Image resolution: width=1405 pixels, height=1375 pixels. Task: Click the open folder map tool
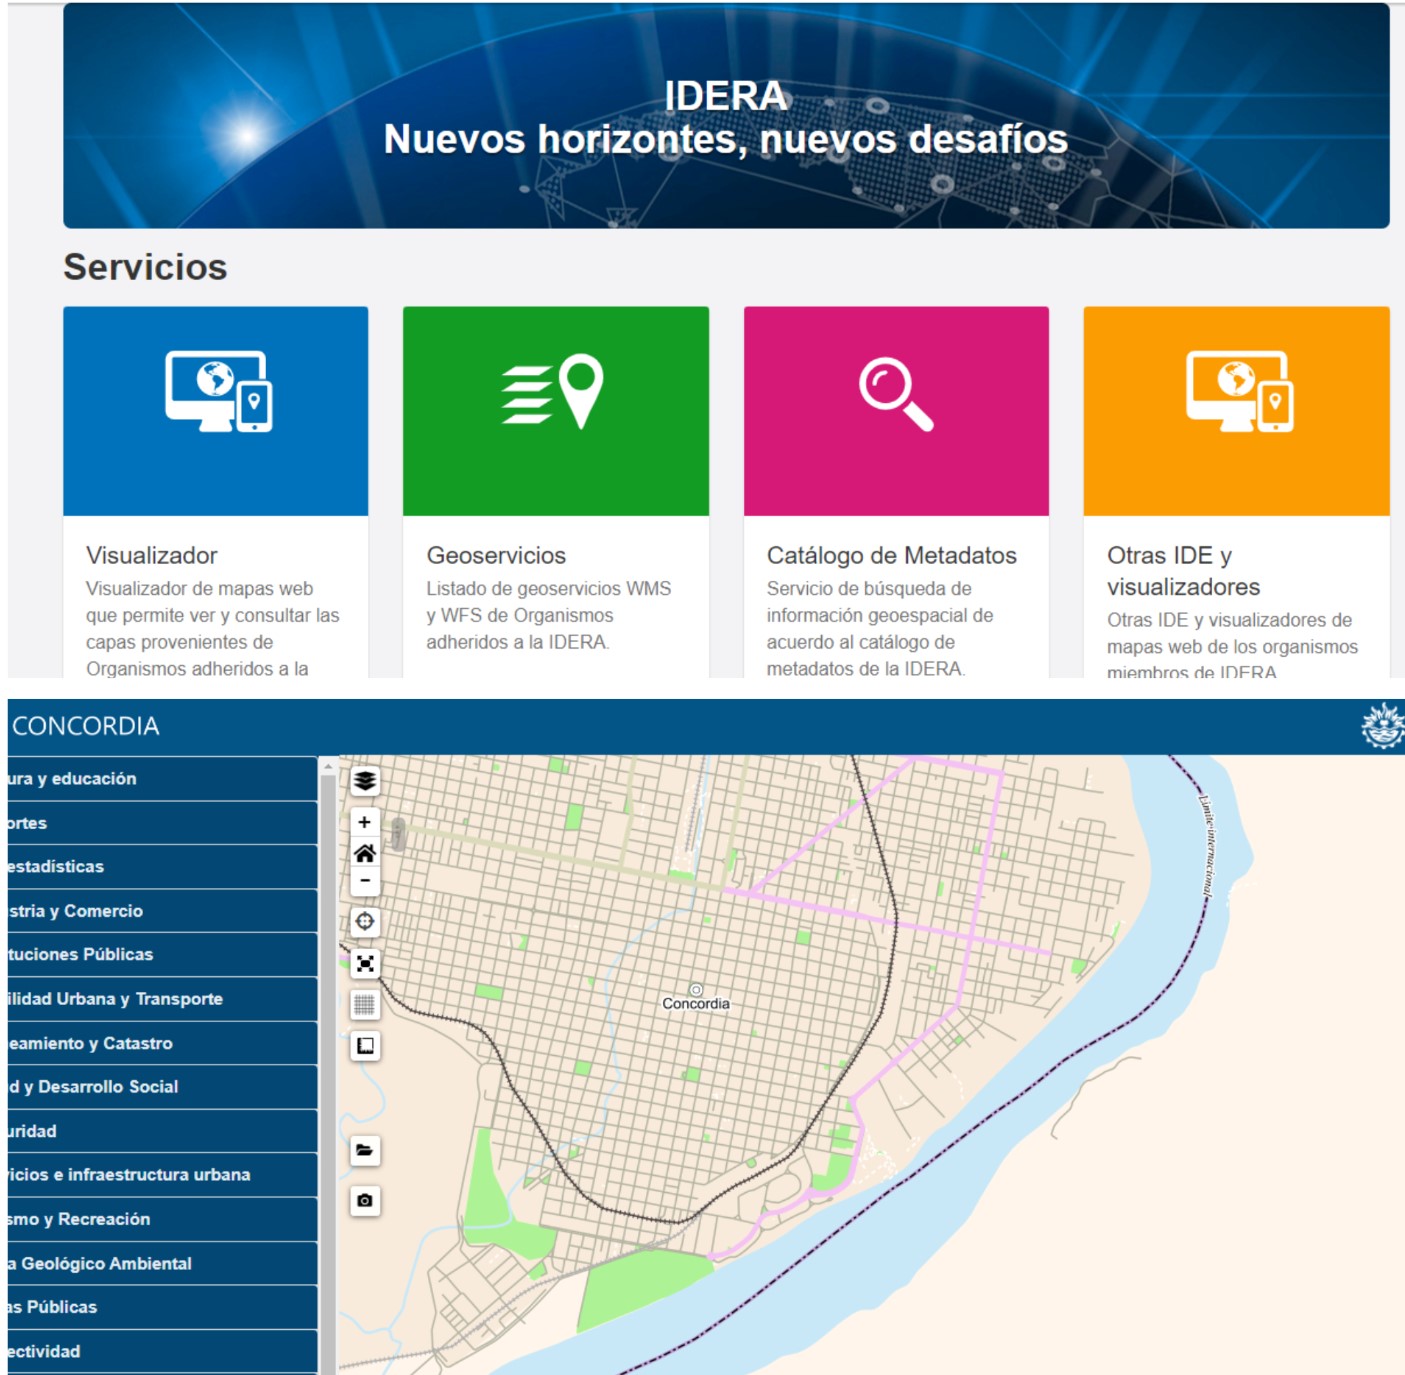[365, 1150]
